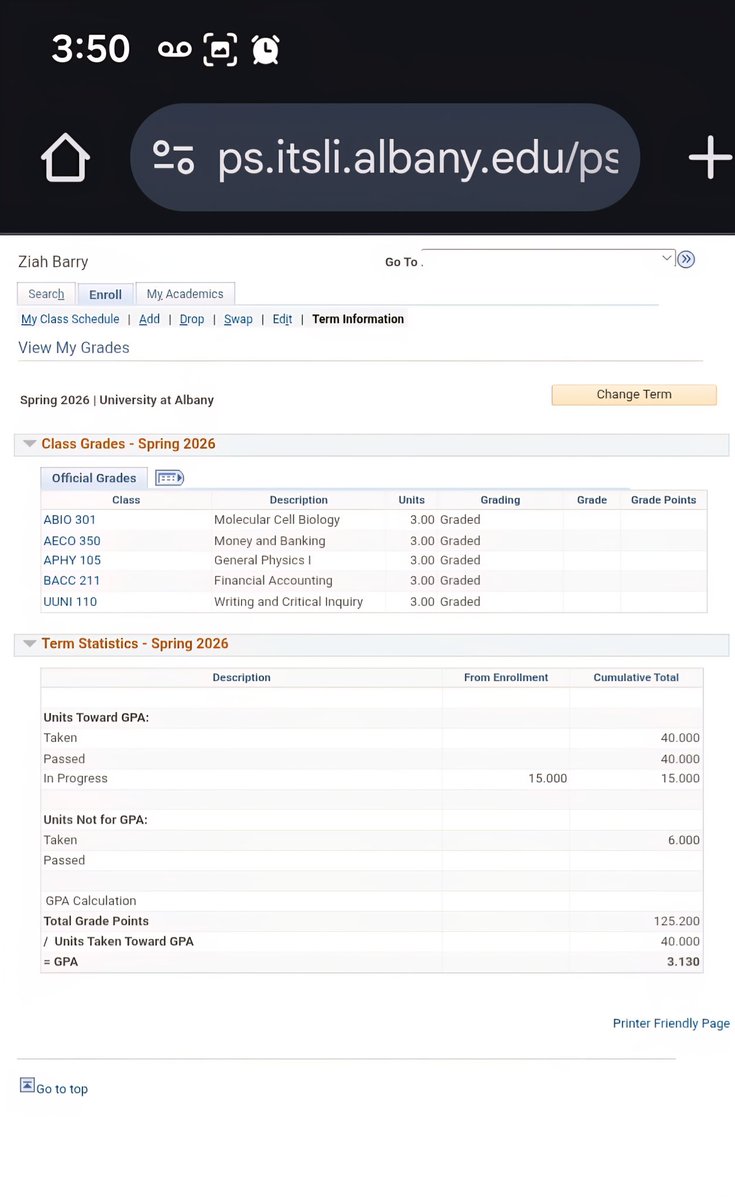Viewport: 735px width, 1200px height.
Task: Open the Add subtab
Action: click(x=149, y=319)
